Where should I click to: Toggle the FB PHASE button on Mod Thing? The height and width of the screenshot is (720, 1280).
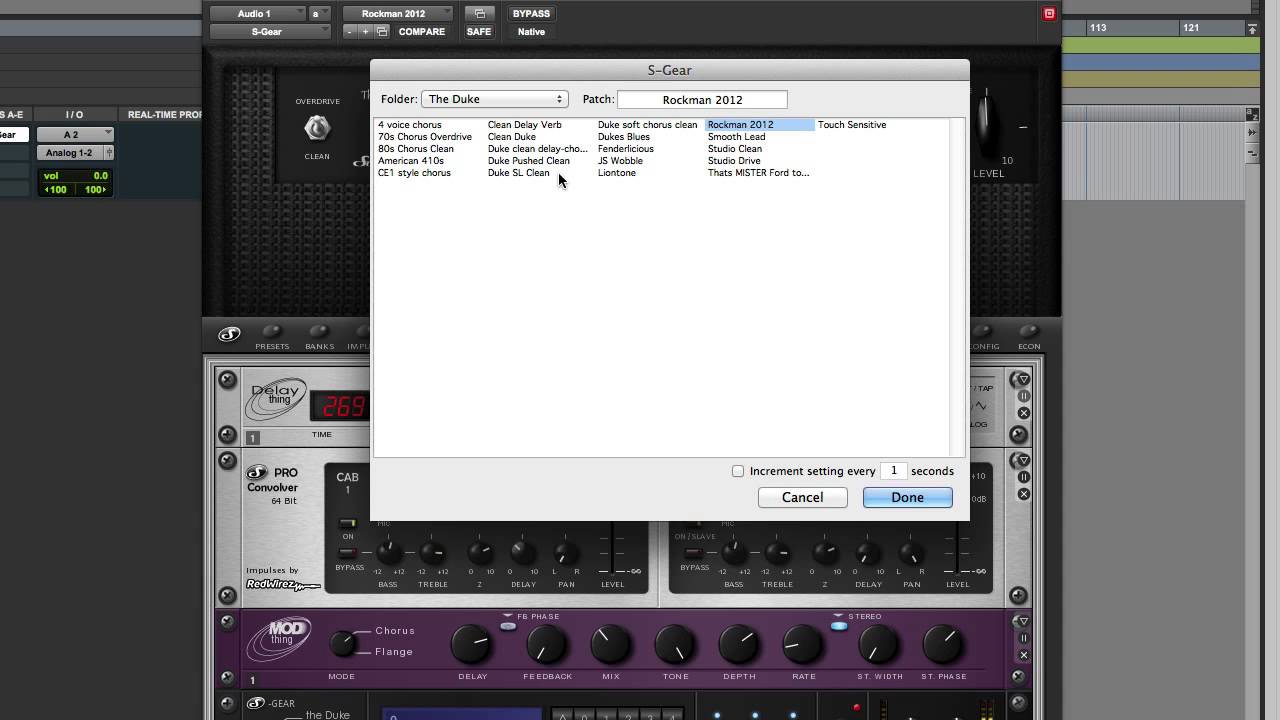(508, 626)
